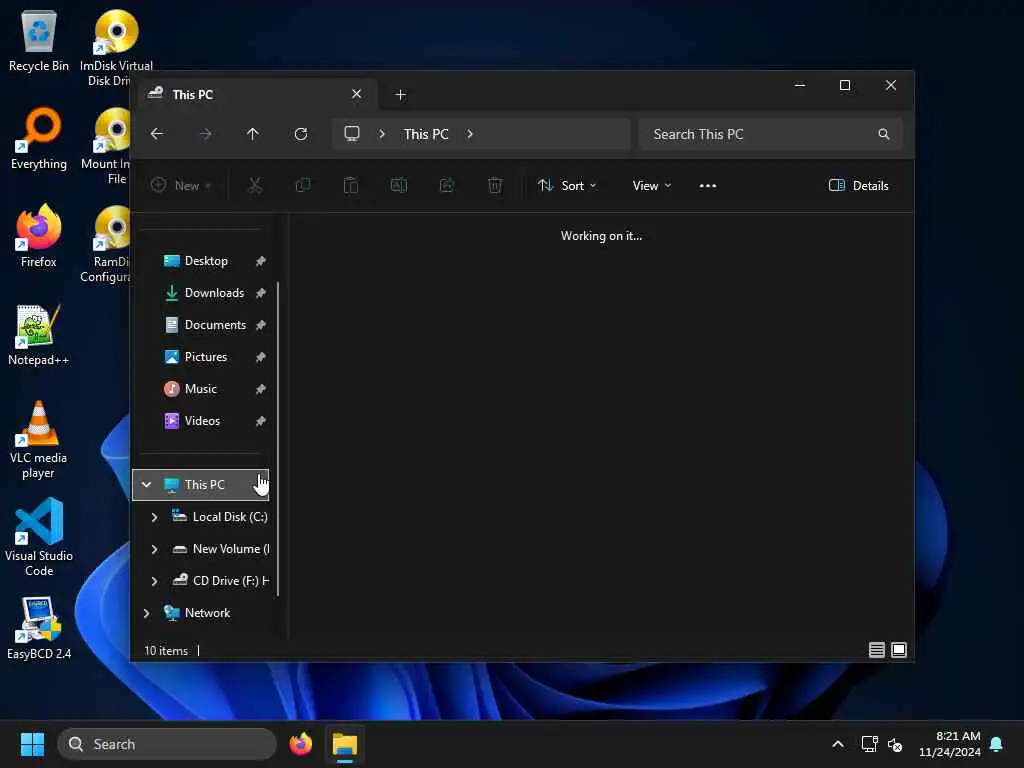1024x768 pixels.
Task: Toggle the Details pane
Action: [858, 185]
